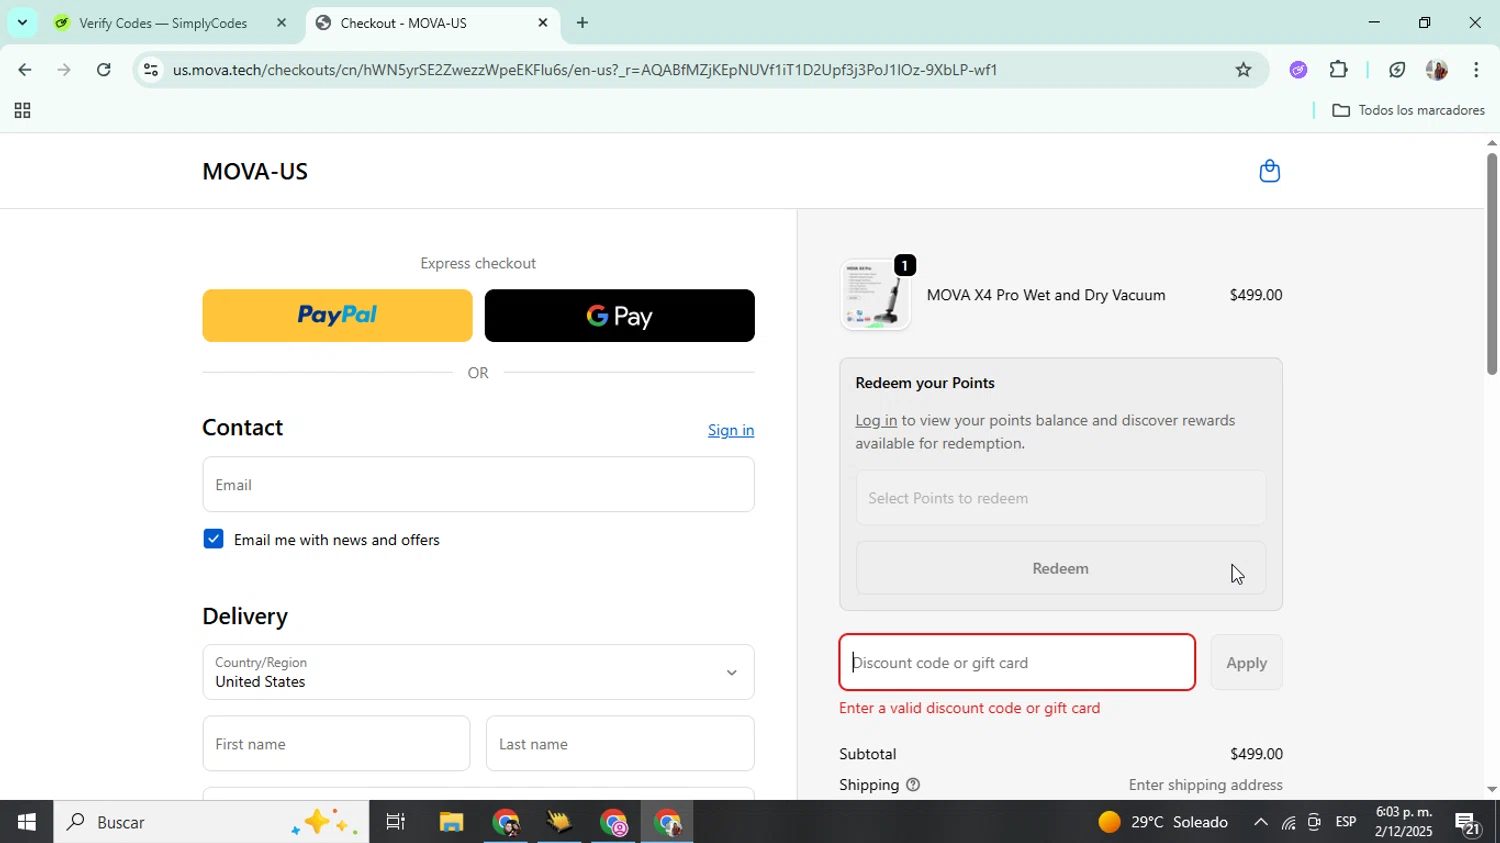The image size is (1500, 843).
Task: Click the ESP language indicator
Action: pyautogui.click(x=1346, y=822)
